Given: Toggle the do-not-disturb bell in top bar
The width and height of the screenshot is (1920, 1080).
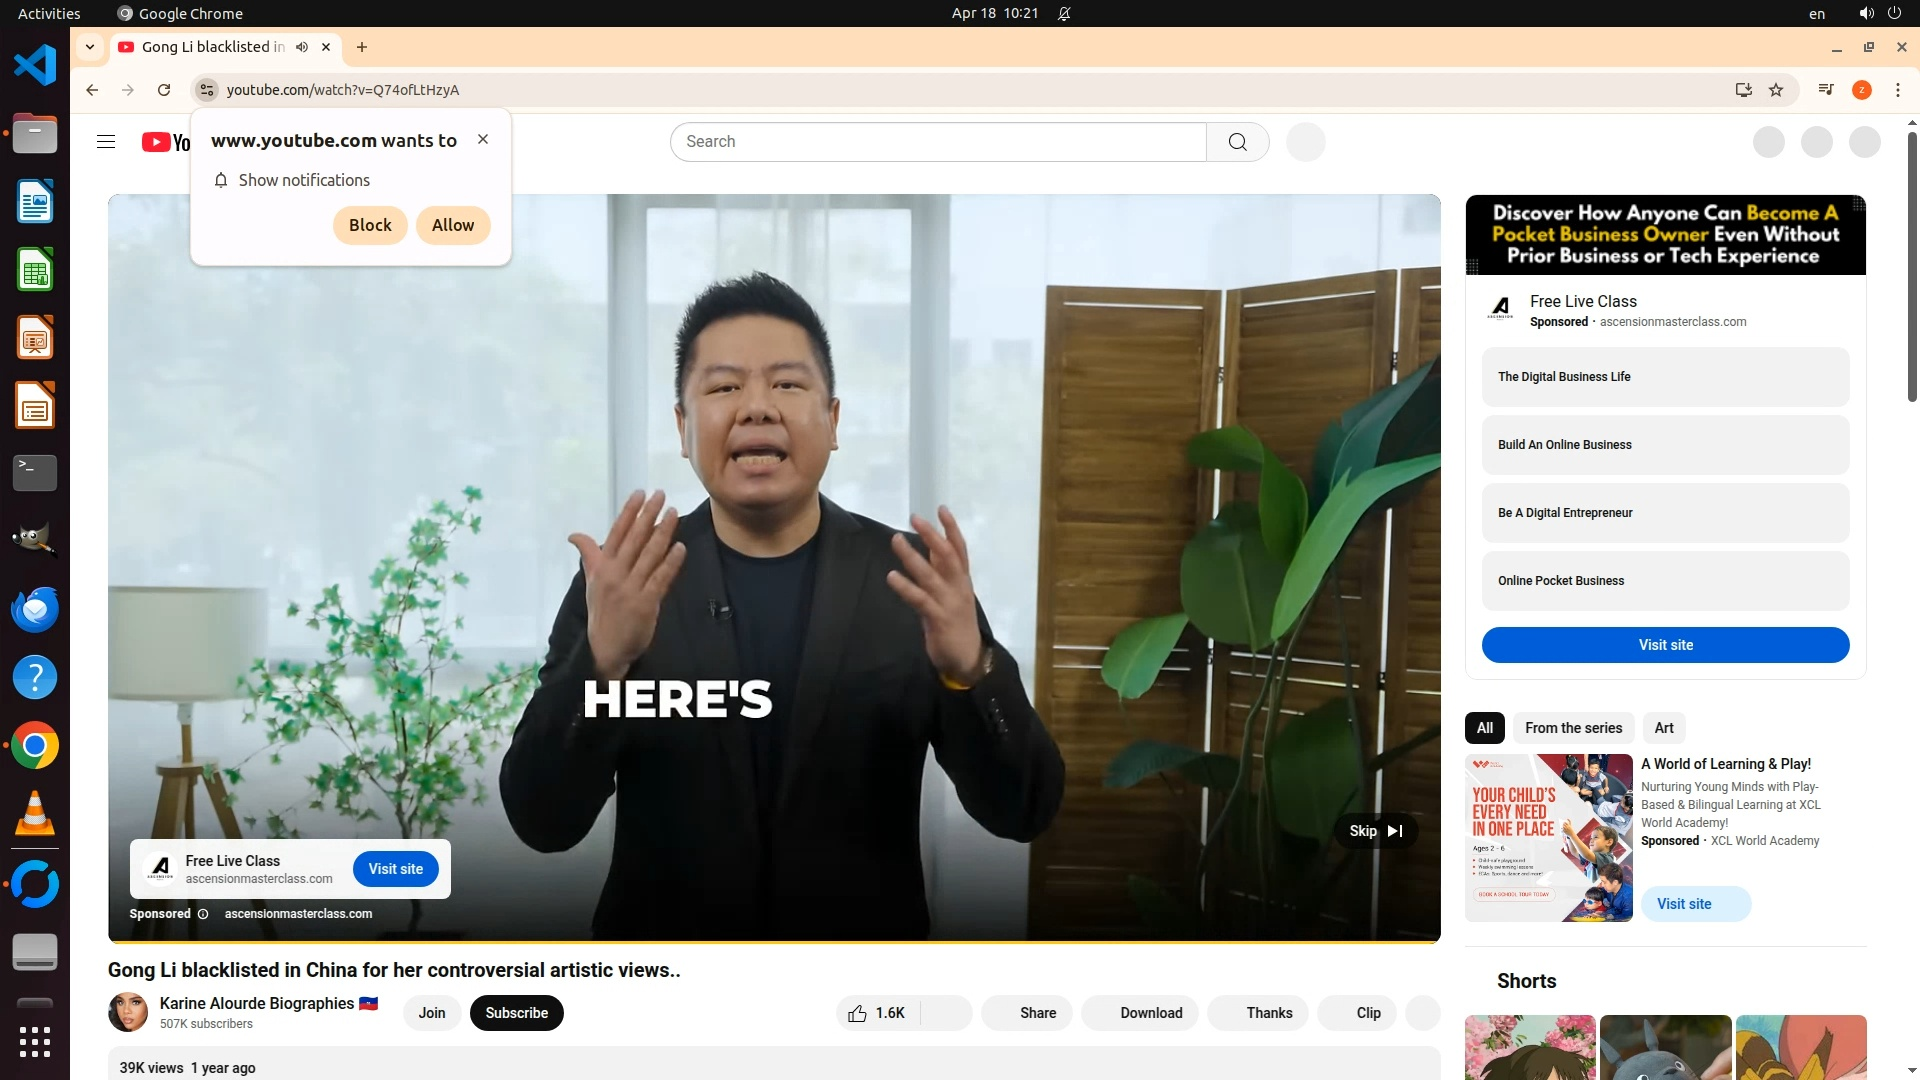Looking at the screenshot, I should pyautogui.click(x=1064, y=14).
